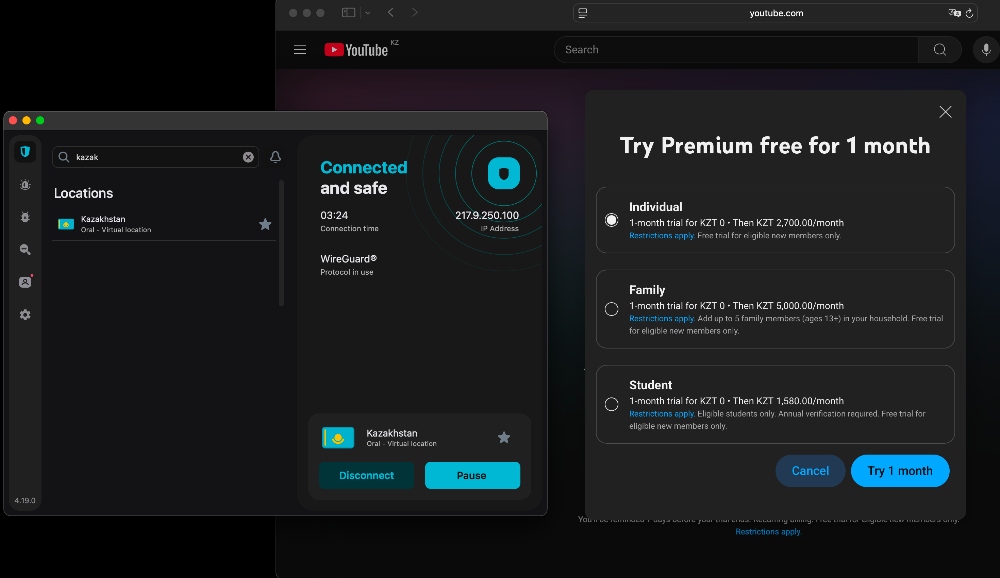Open the YouTube hamburger menu
The width and height of the screenshot is (1000, 578).
(300, 50)
